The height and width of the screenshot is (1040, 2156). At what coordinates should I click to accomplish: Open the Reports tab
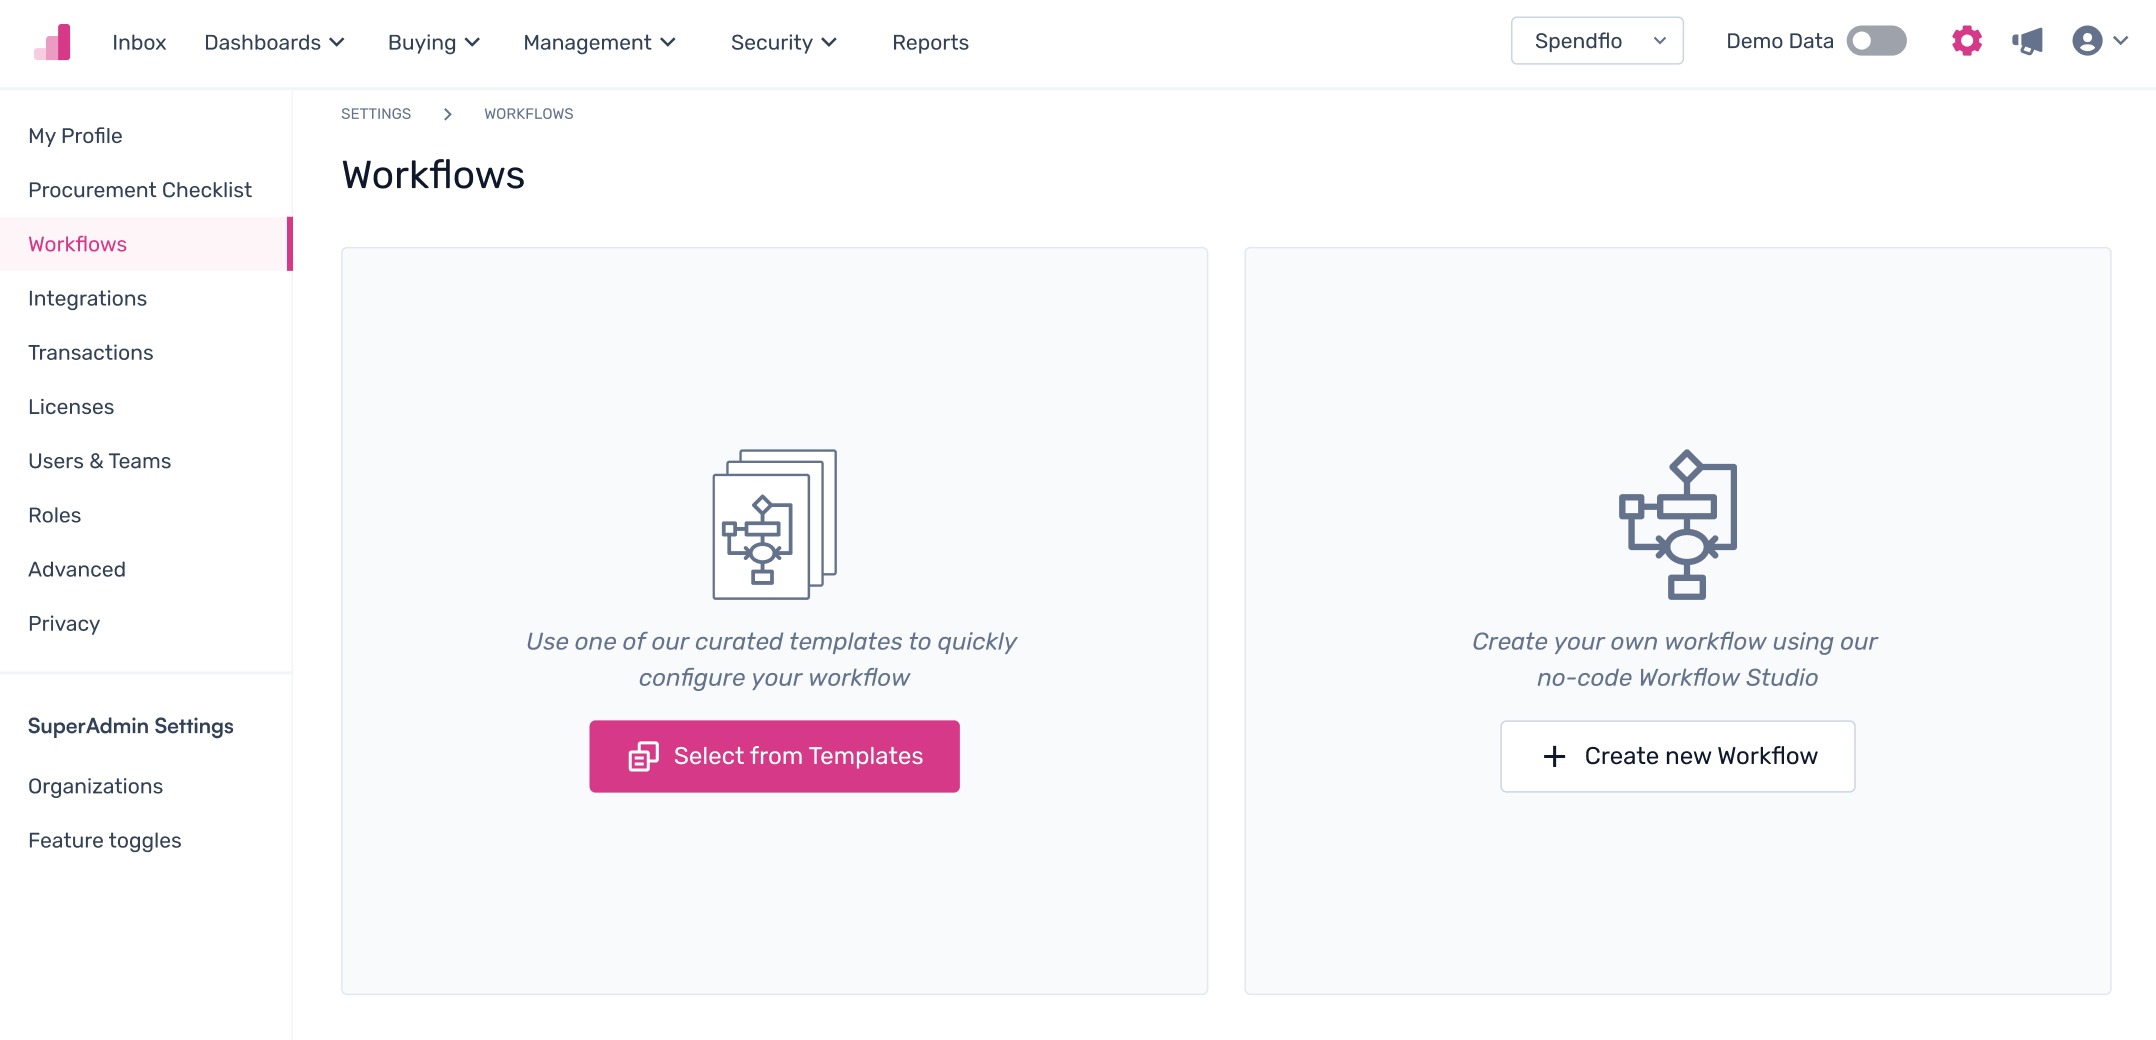pos(930,42)
